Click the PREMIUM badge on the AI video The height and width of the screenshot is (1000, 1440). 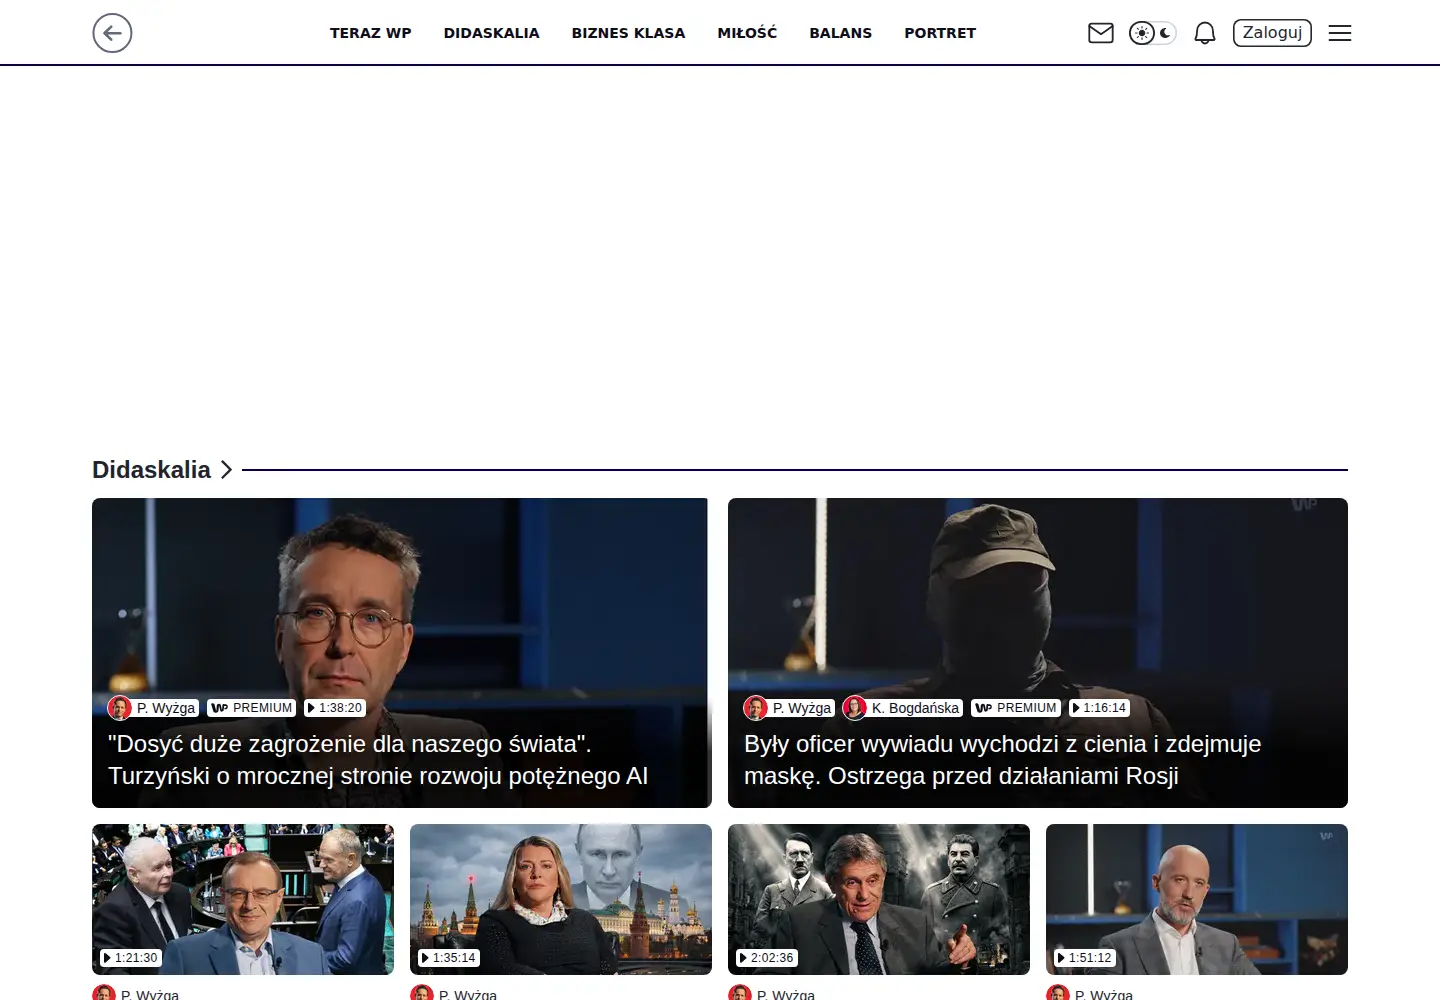click(252, 708)
